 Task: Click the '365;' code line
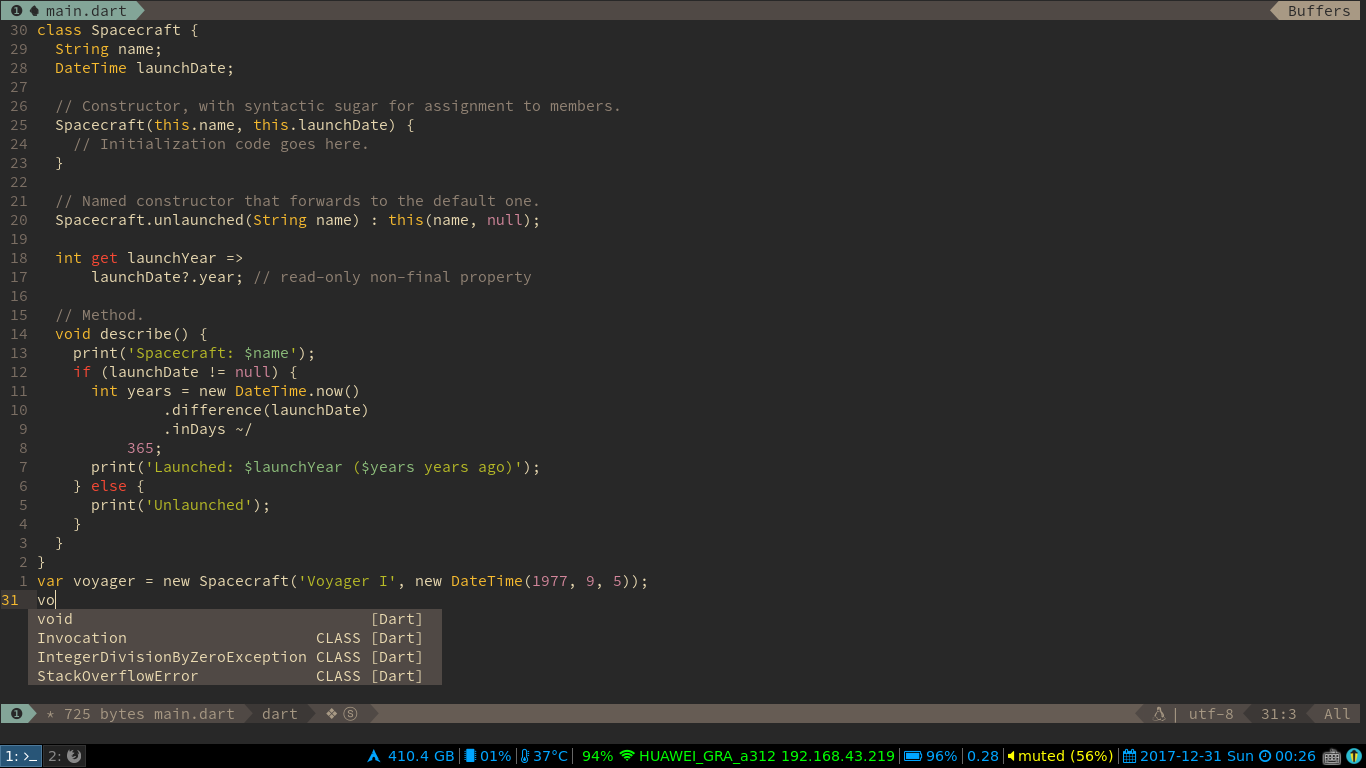144,448
